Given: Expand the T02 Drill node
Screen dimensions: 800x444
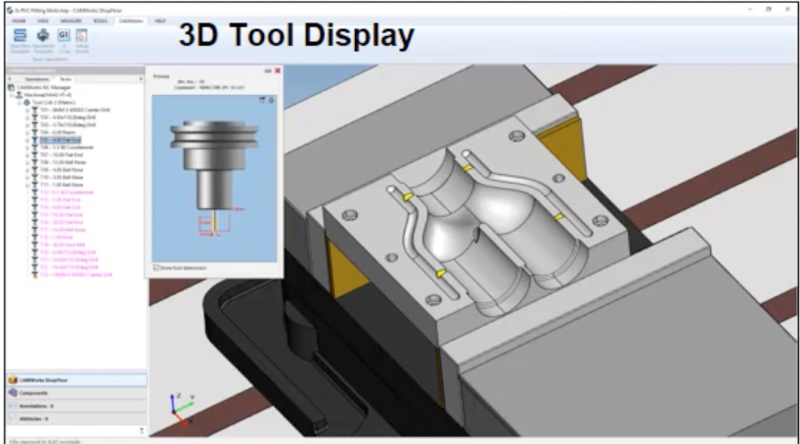Looking at the screenshot, I should (28, 117).
